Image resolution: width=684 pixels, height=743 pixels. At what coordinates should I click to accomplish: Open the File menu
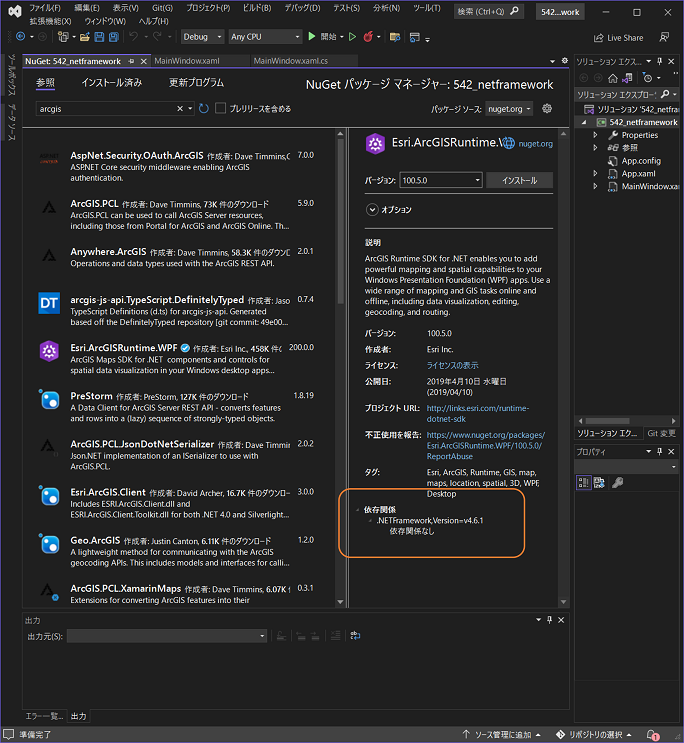pyautogui.click(x=45, y=8)
